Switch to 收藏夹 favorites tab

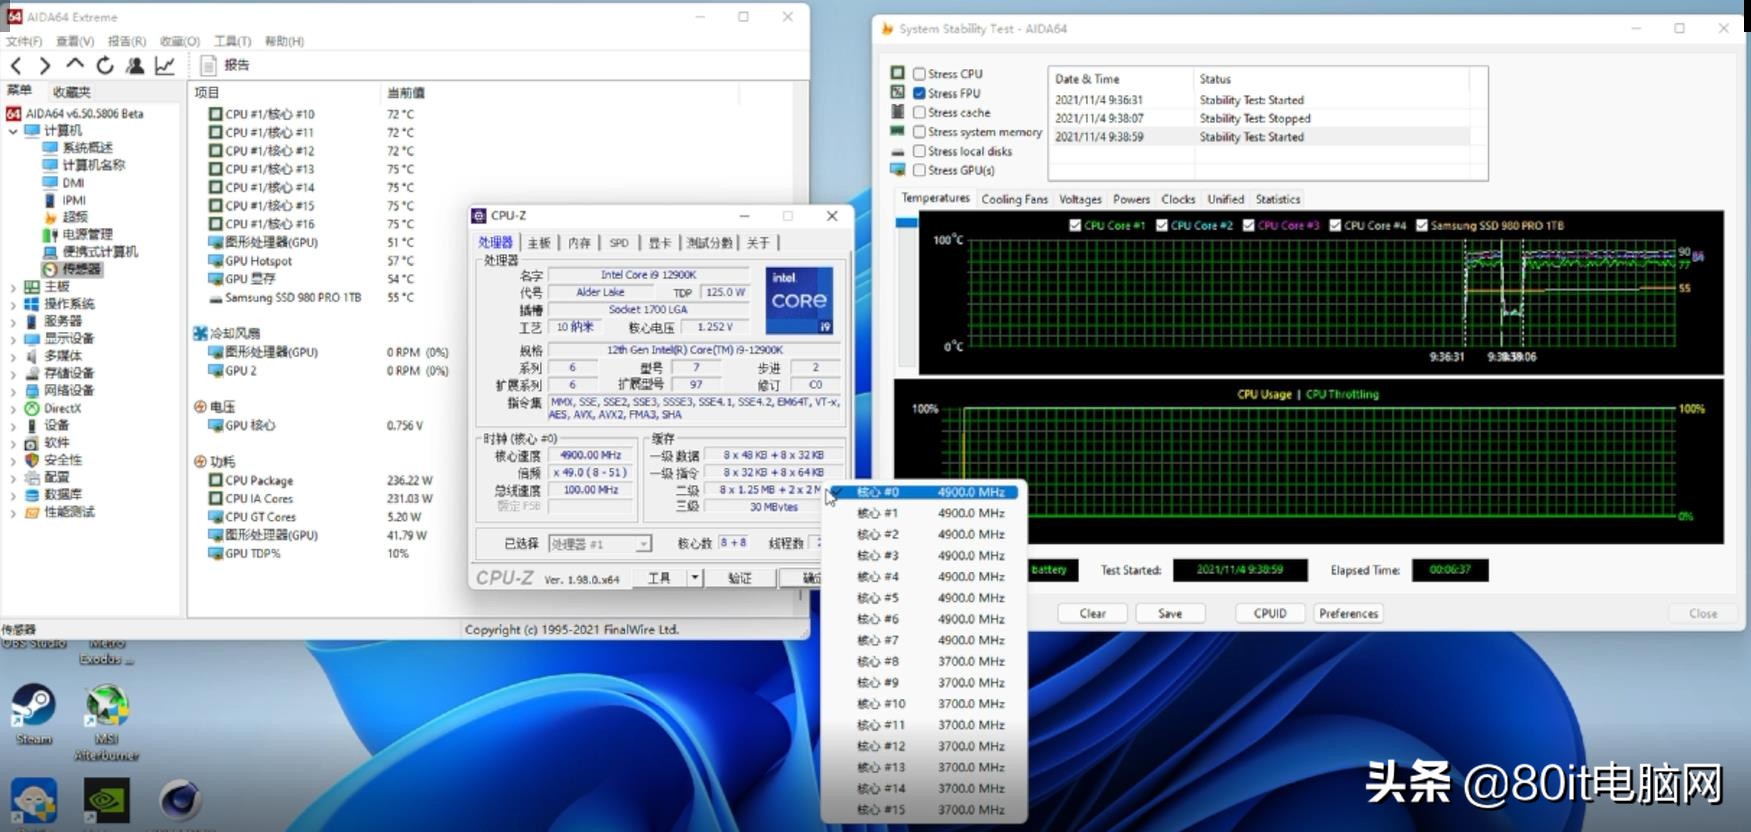(71, 91)
